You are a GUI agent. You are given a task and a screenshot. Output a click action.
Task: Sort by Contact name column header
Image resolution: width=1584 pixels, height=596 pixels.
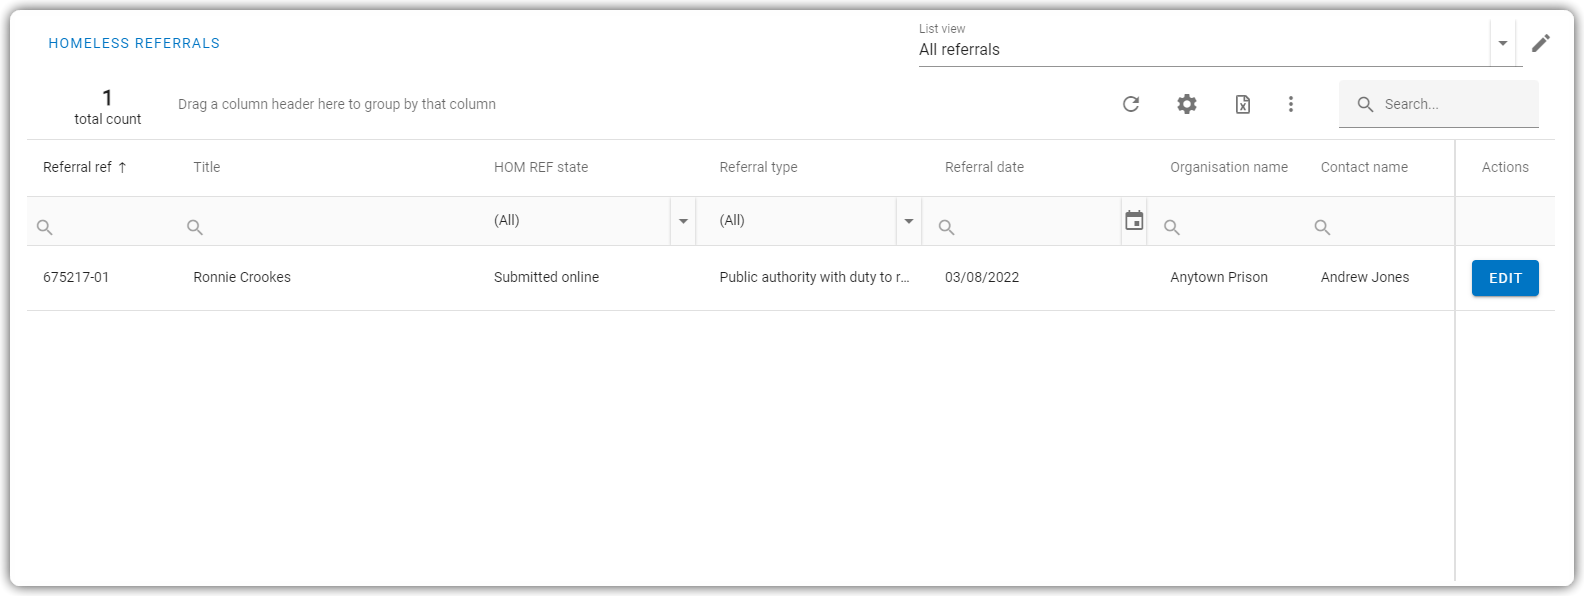(x=1364, y=168)
